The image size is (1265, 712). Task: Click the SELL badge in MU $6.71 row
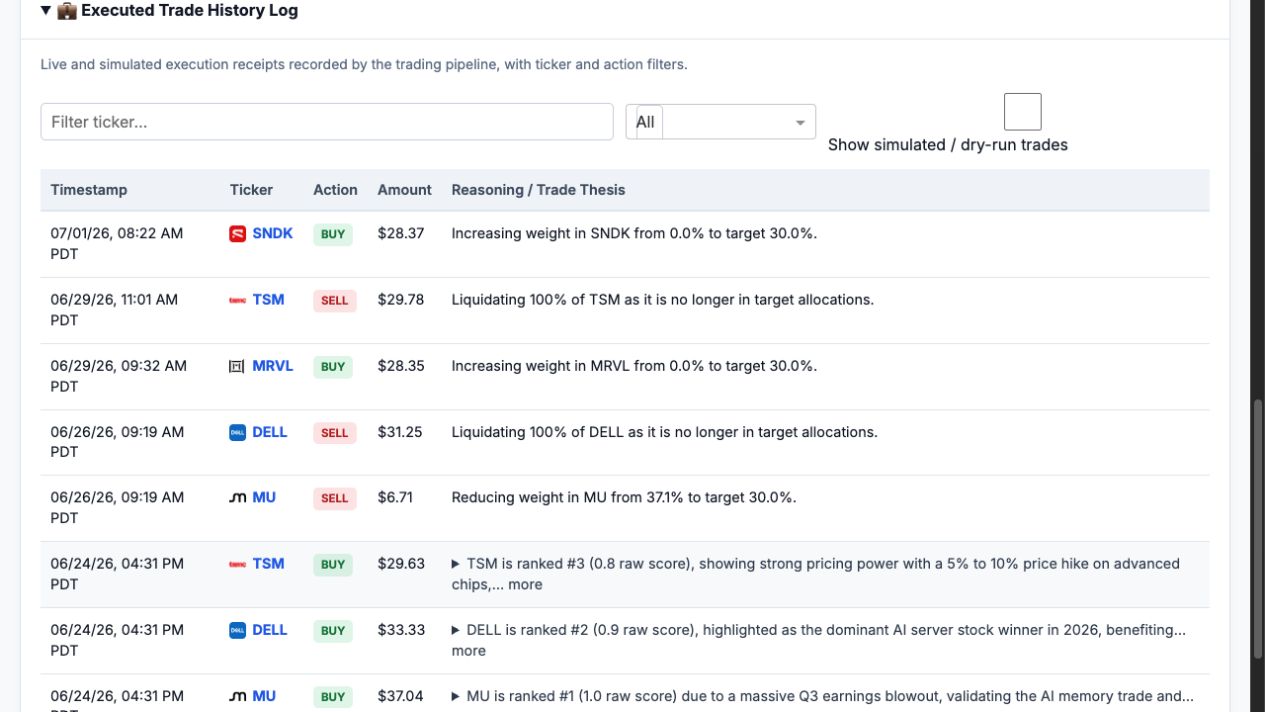(x=335, y=498)
